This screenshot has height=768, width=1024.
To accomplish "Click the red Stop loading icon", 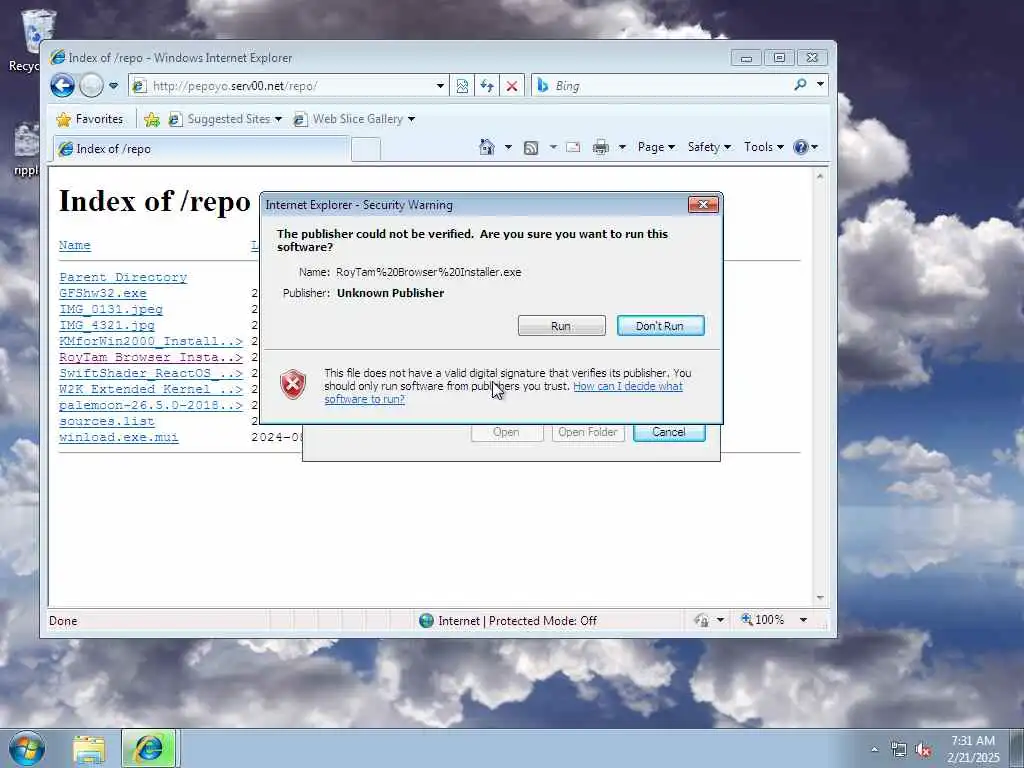I will (512, 86).
